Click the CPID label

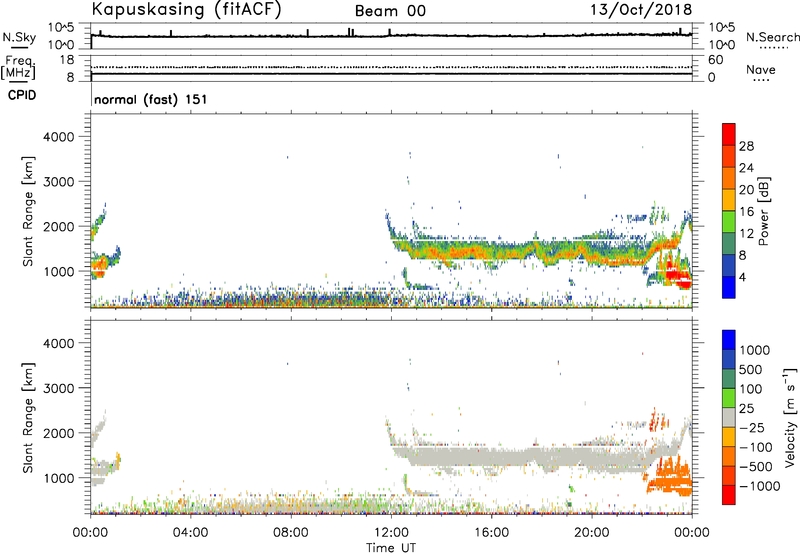coord(22,95)
